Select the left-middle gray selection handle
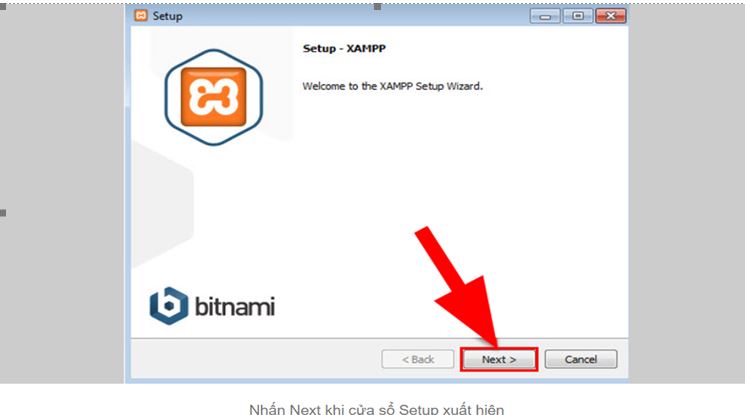The width and height of the screenshot is (745, 415). tap(3, 213)
